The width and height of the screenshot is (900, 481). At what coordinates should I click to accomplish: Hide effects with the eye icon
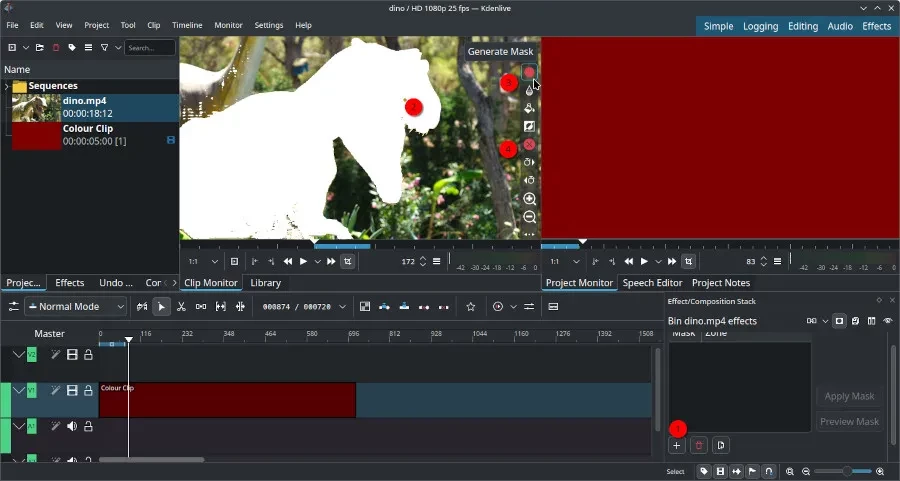pyautogui.click(x=887, y=321)
